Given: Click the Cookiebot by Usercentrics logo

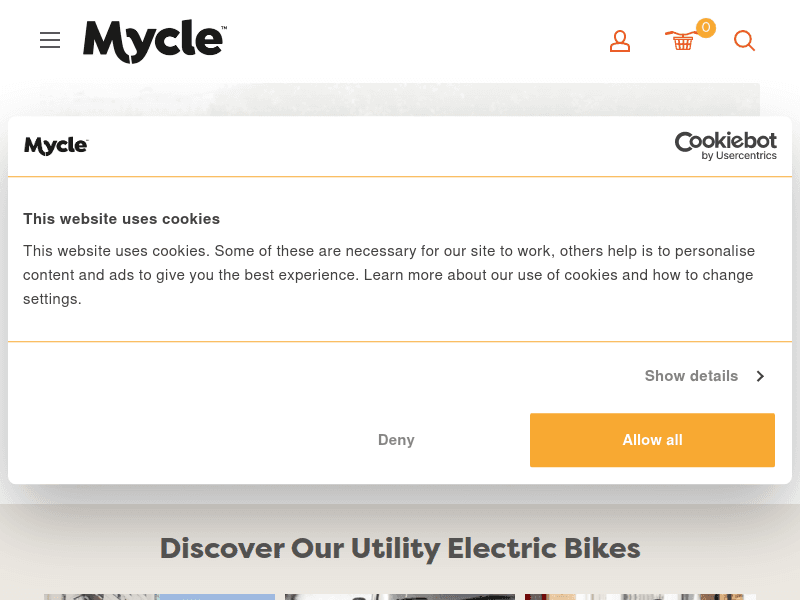Looking at the screenshot, I should pos(726,146).
